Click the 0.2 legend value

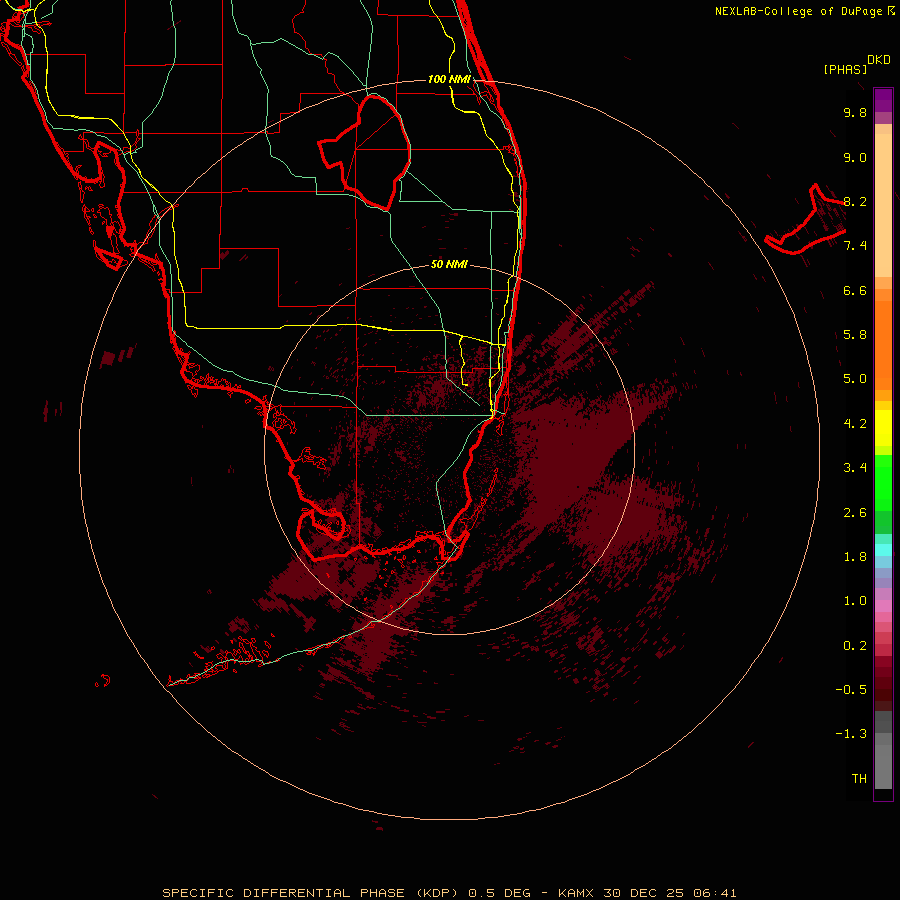[x=855, y=646]
